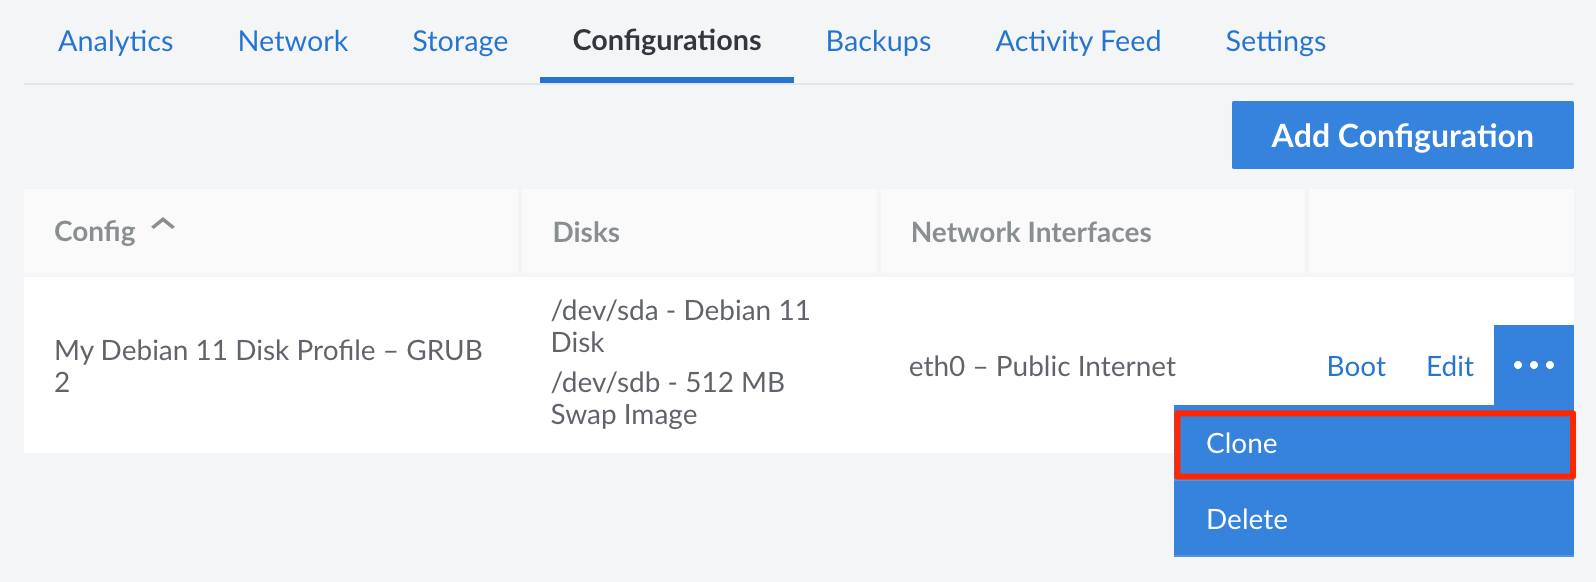The height and width of the screenshot is (582, 1596).
Task: Click the Network Interfaces column header
Action: 1030,232
